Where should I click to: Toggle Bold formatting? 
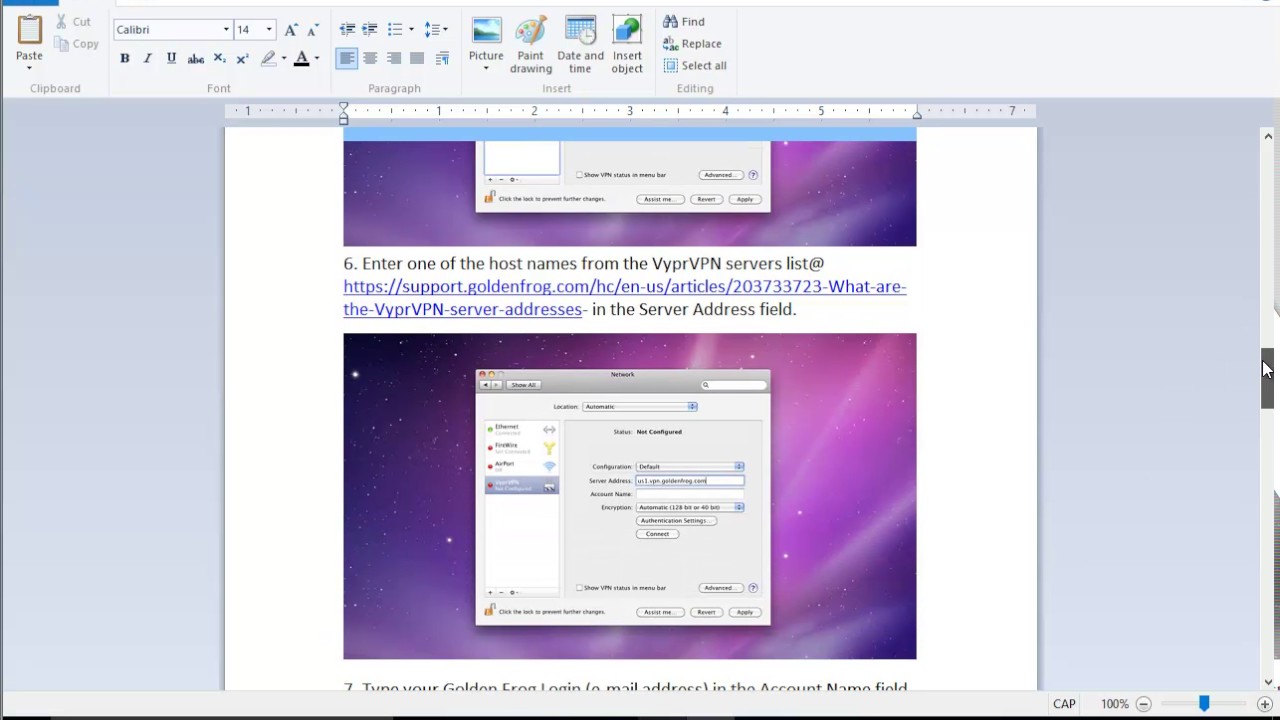pos(125,59)
